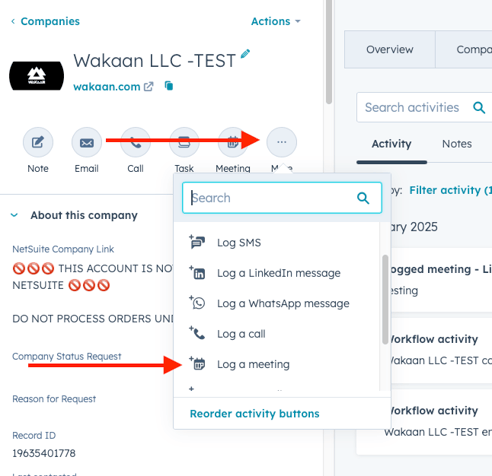Click the Note activity icon

click(x=38, y=142)
